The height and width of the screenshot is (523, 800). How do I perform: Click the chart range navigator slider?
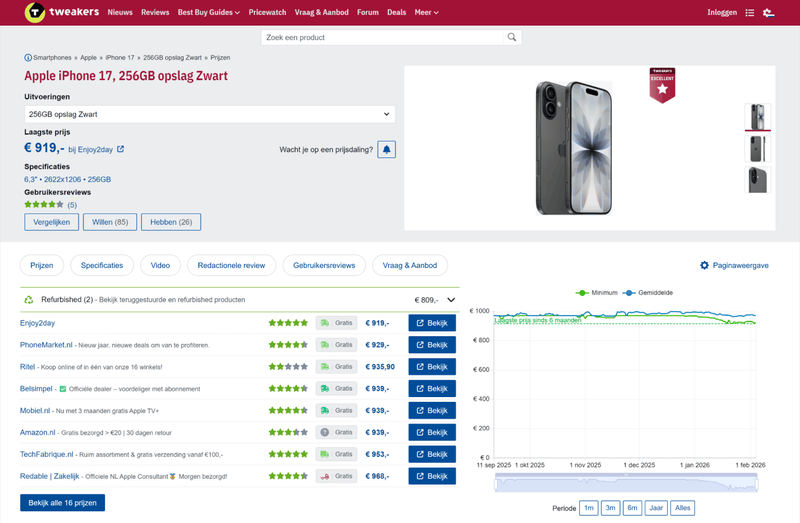(626, 483)
